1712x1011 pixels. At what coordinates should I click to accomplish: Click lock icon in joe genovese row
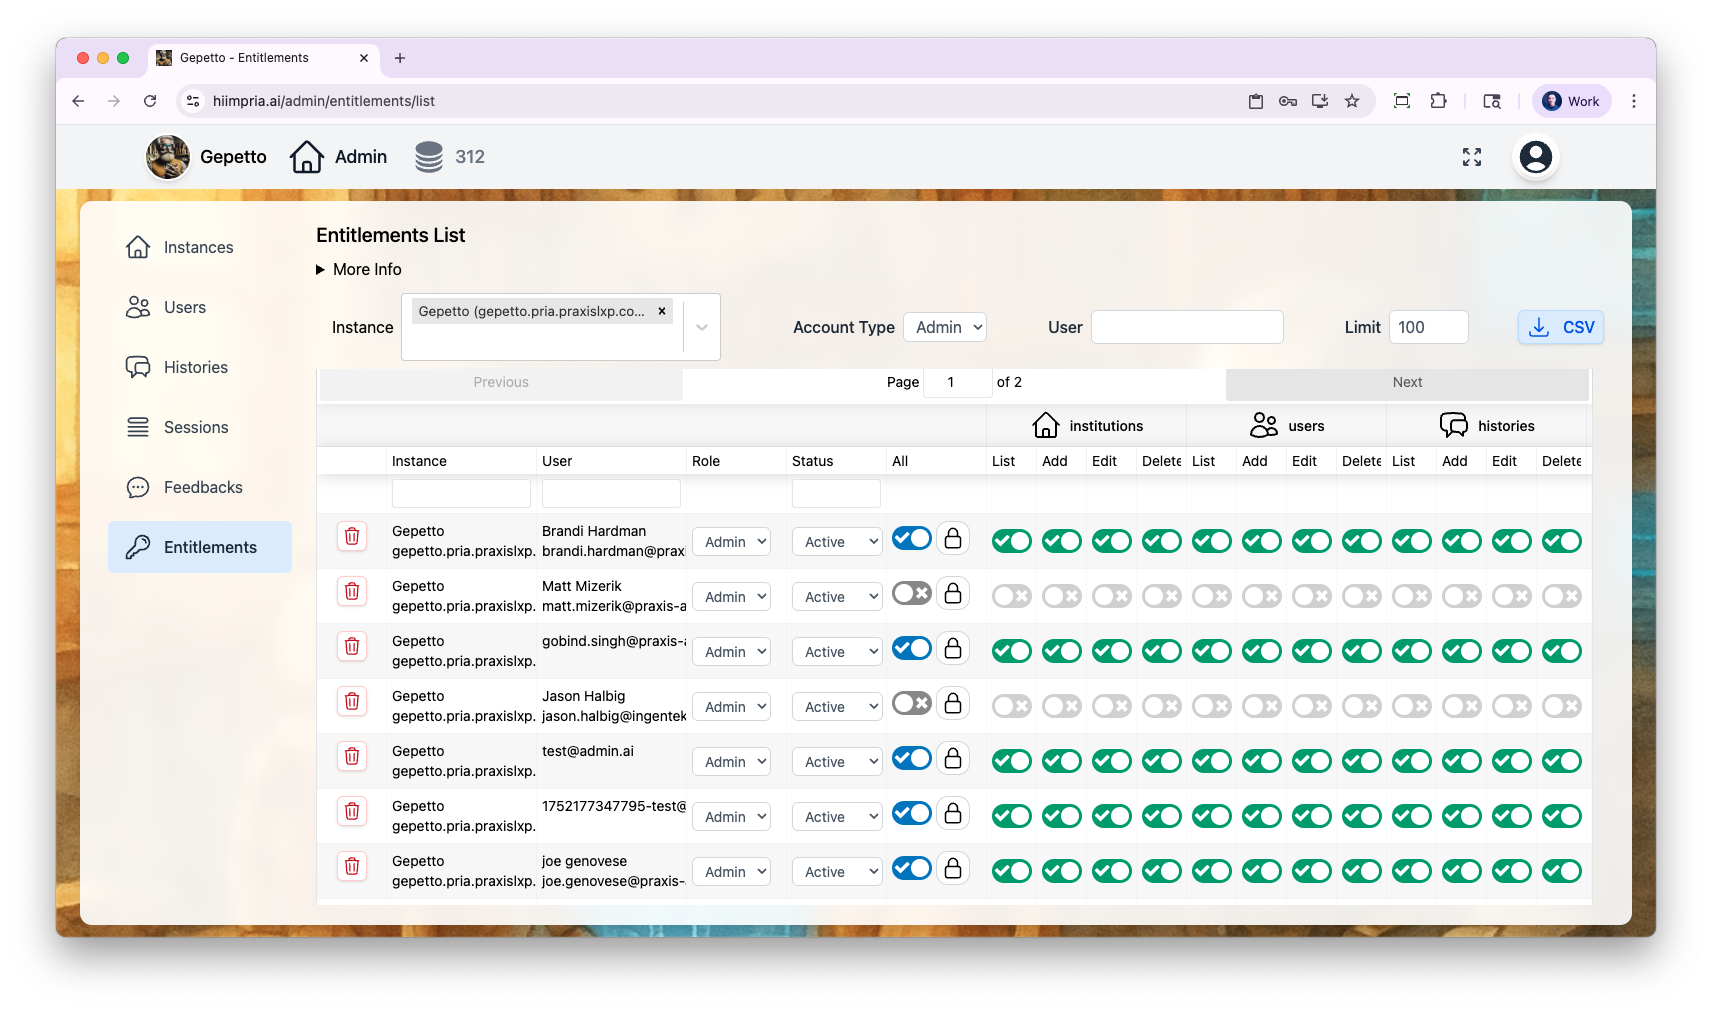click(x=953, y=868)
